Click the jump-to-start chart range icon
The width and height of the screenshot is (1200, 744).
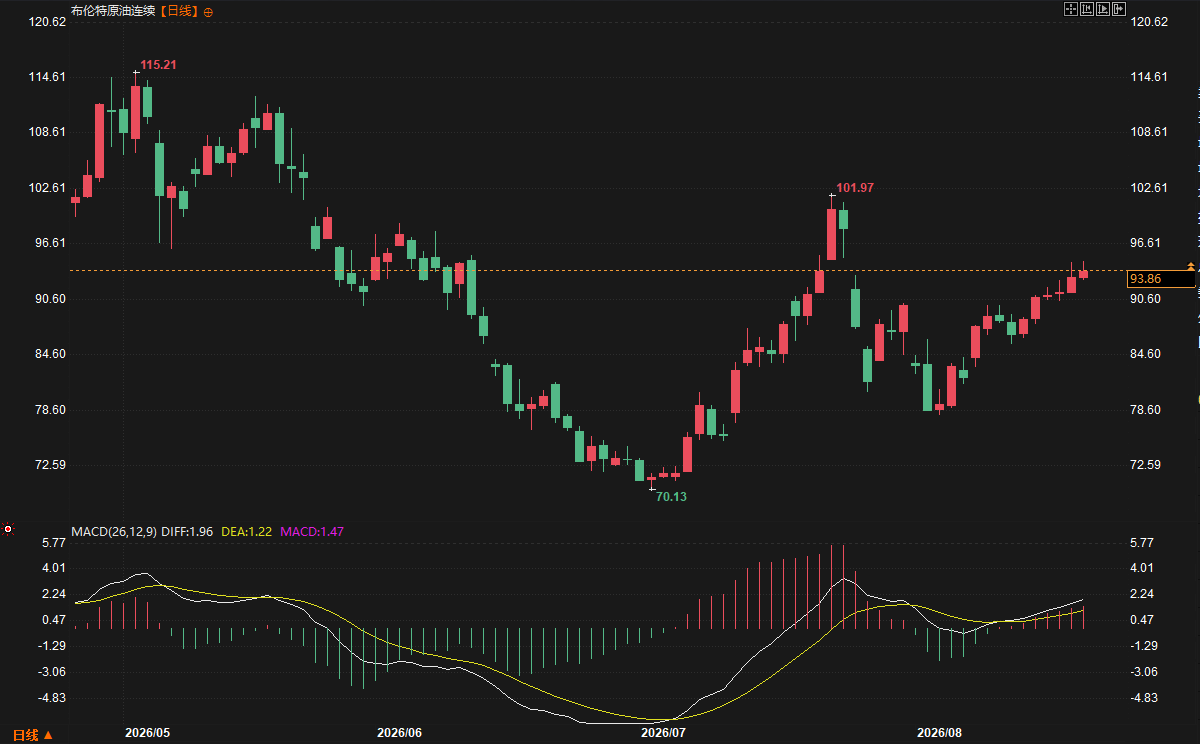pos(1087,9)
